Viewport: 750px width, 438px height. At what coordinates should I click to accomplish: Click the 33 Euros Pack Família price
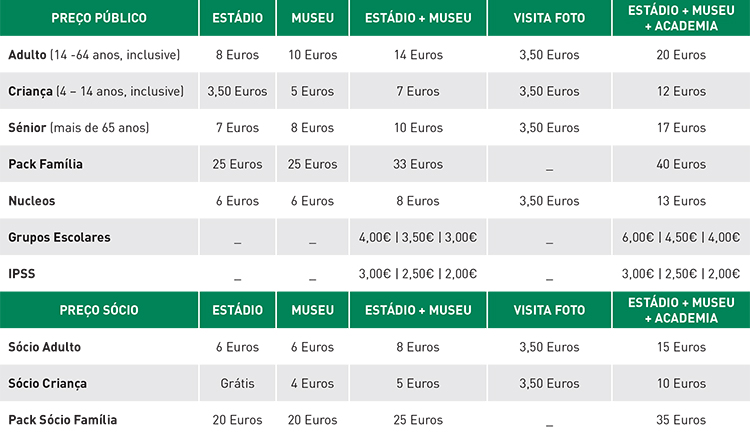[418, 164]
